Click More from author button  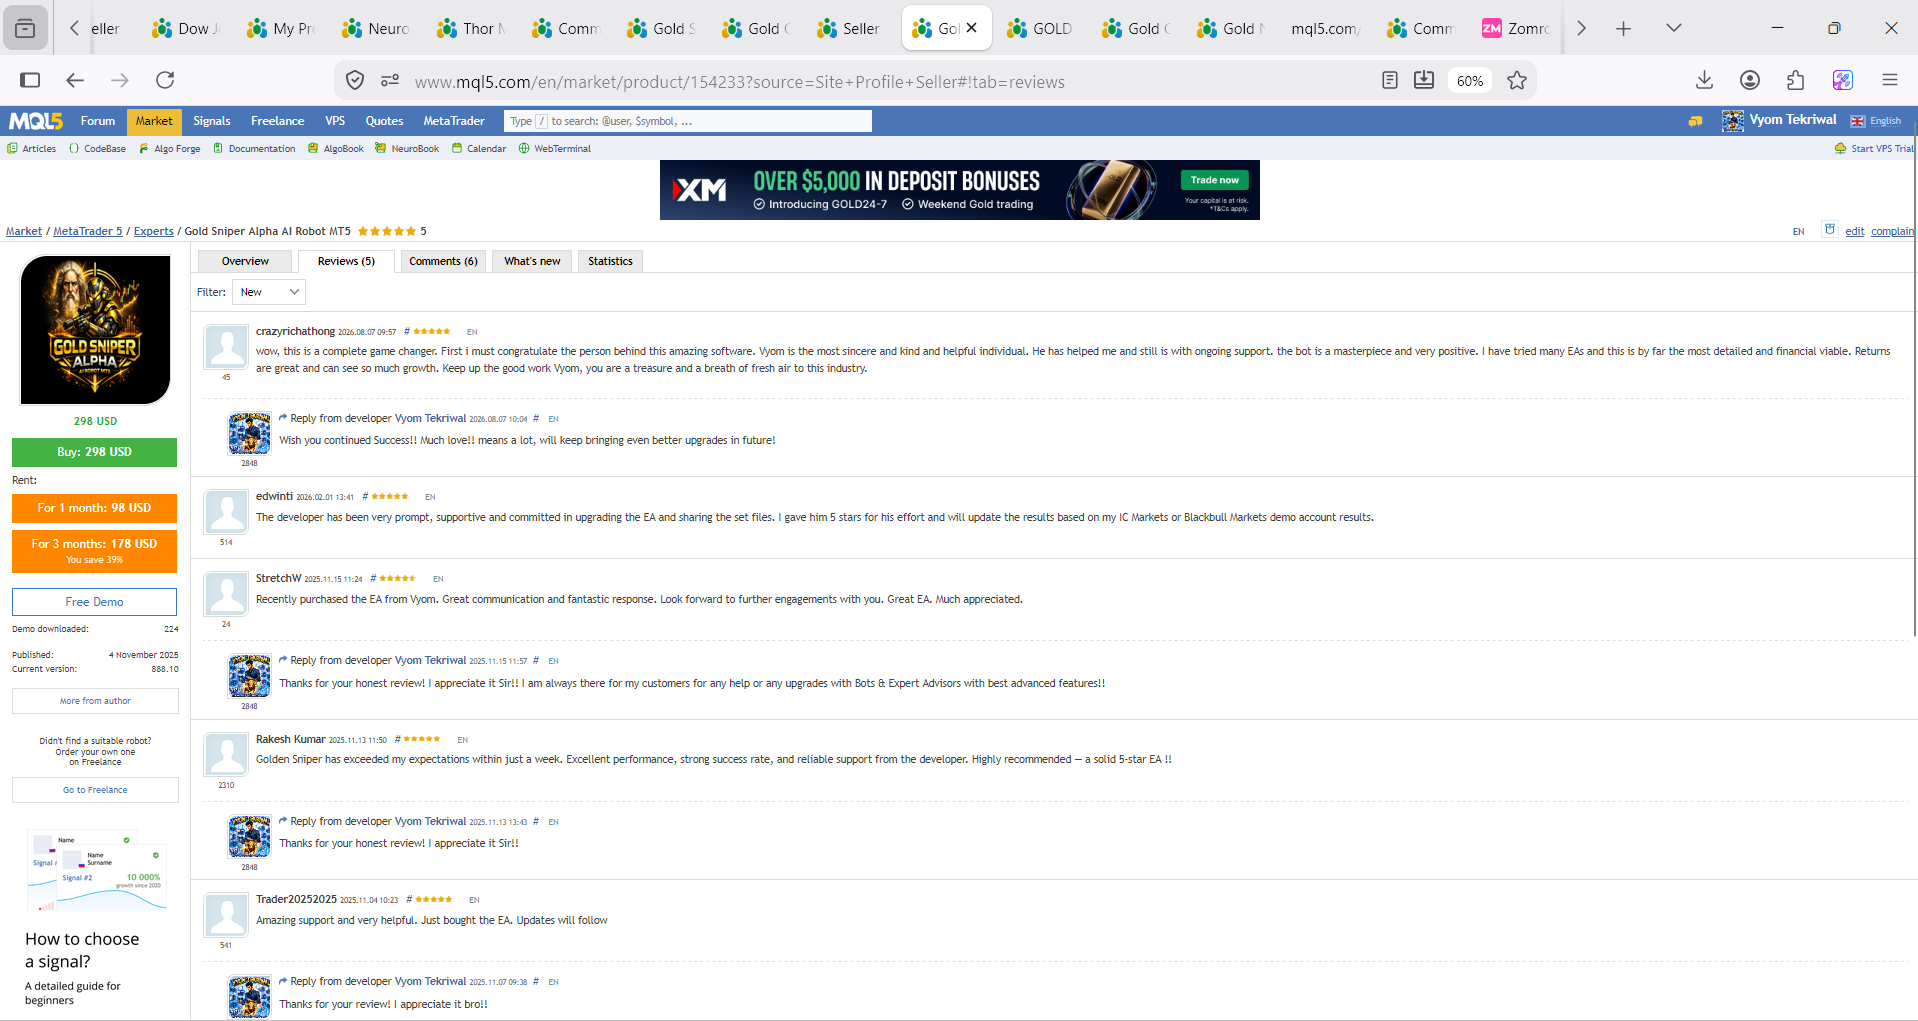95,701
